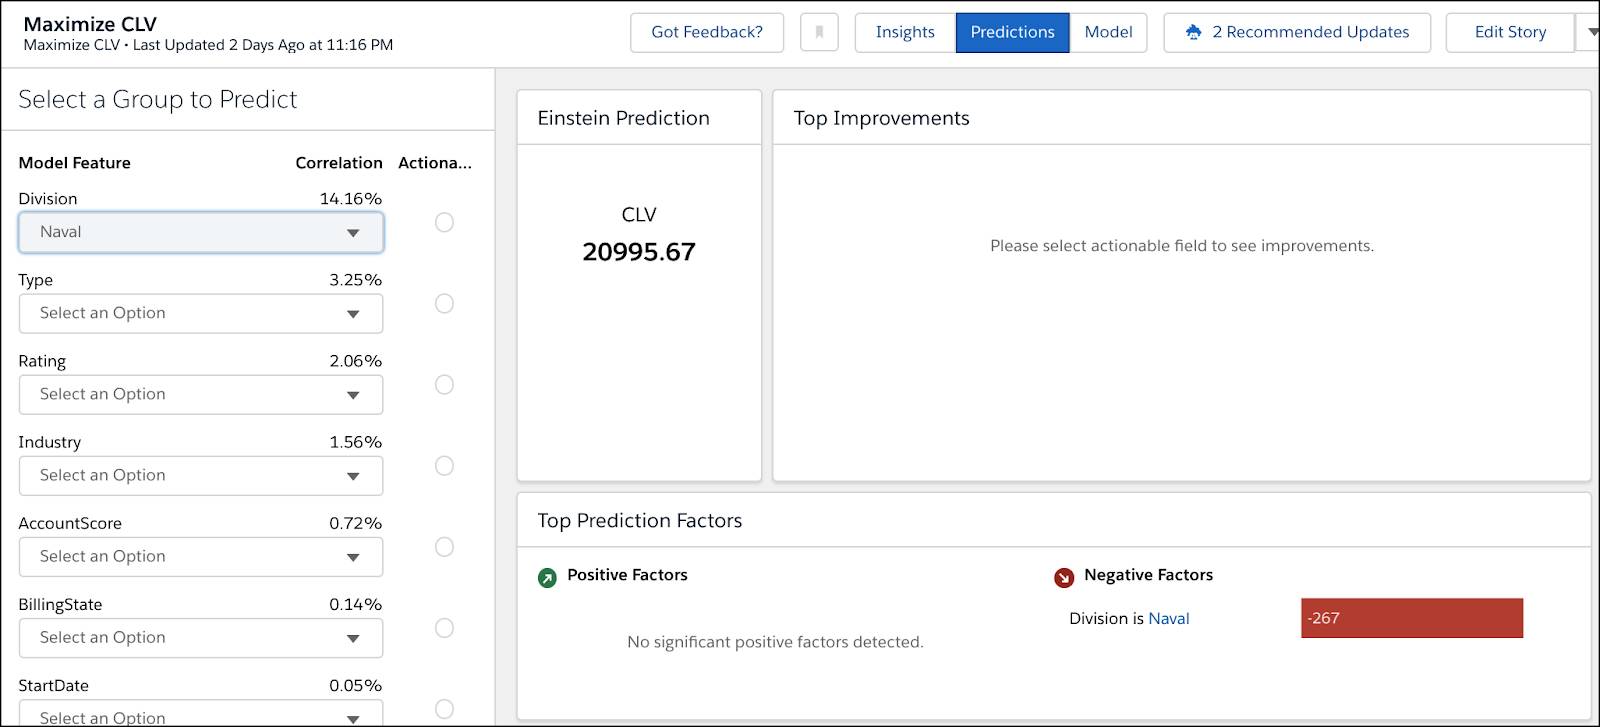Click the Division 14.16% correlation value
The width and height of the screenshot is (1600, 727).
(x=351, y=199)
